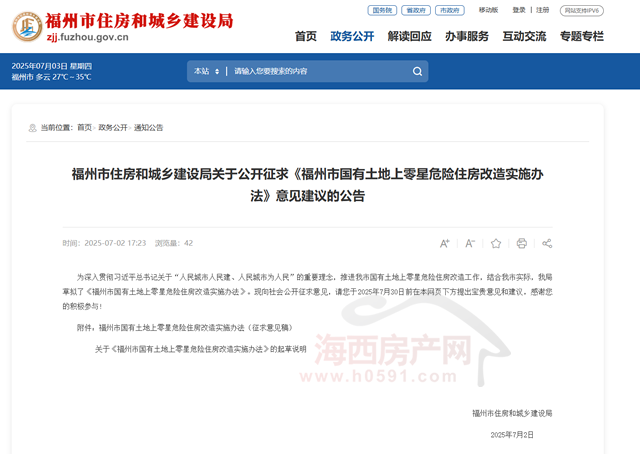Open 办事服务 navigation item
640x454 pixels.
467,36
